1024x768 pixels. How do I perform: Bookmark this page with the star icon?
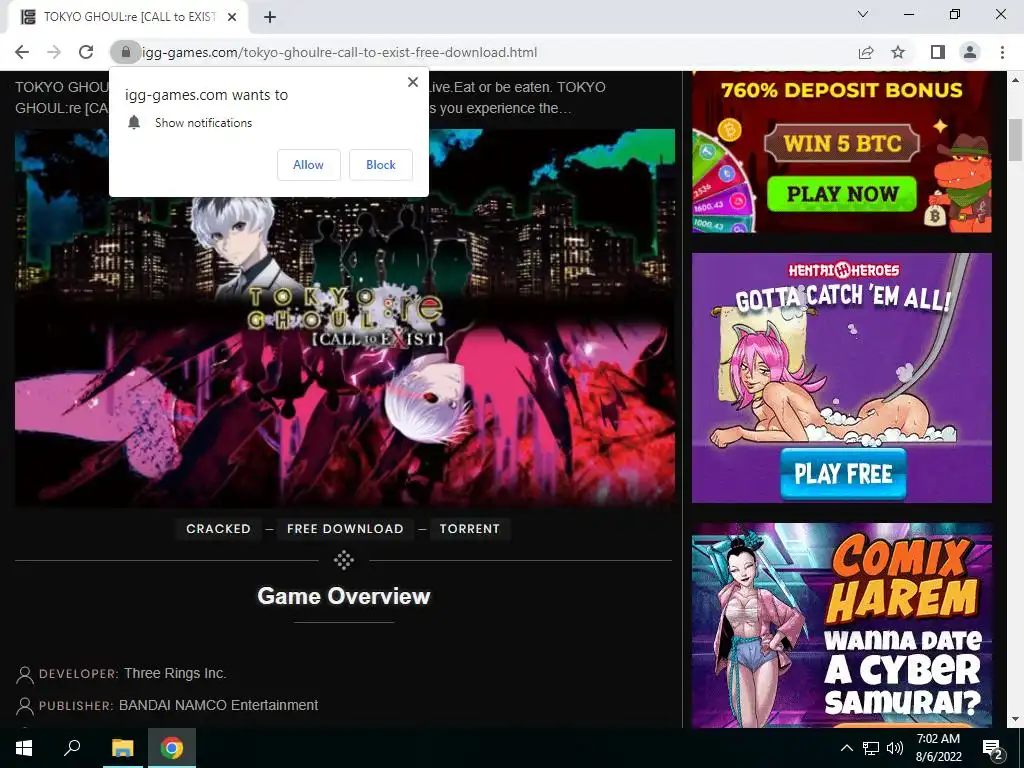click(899, 52)
